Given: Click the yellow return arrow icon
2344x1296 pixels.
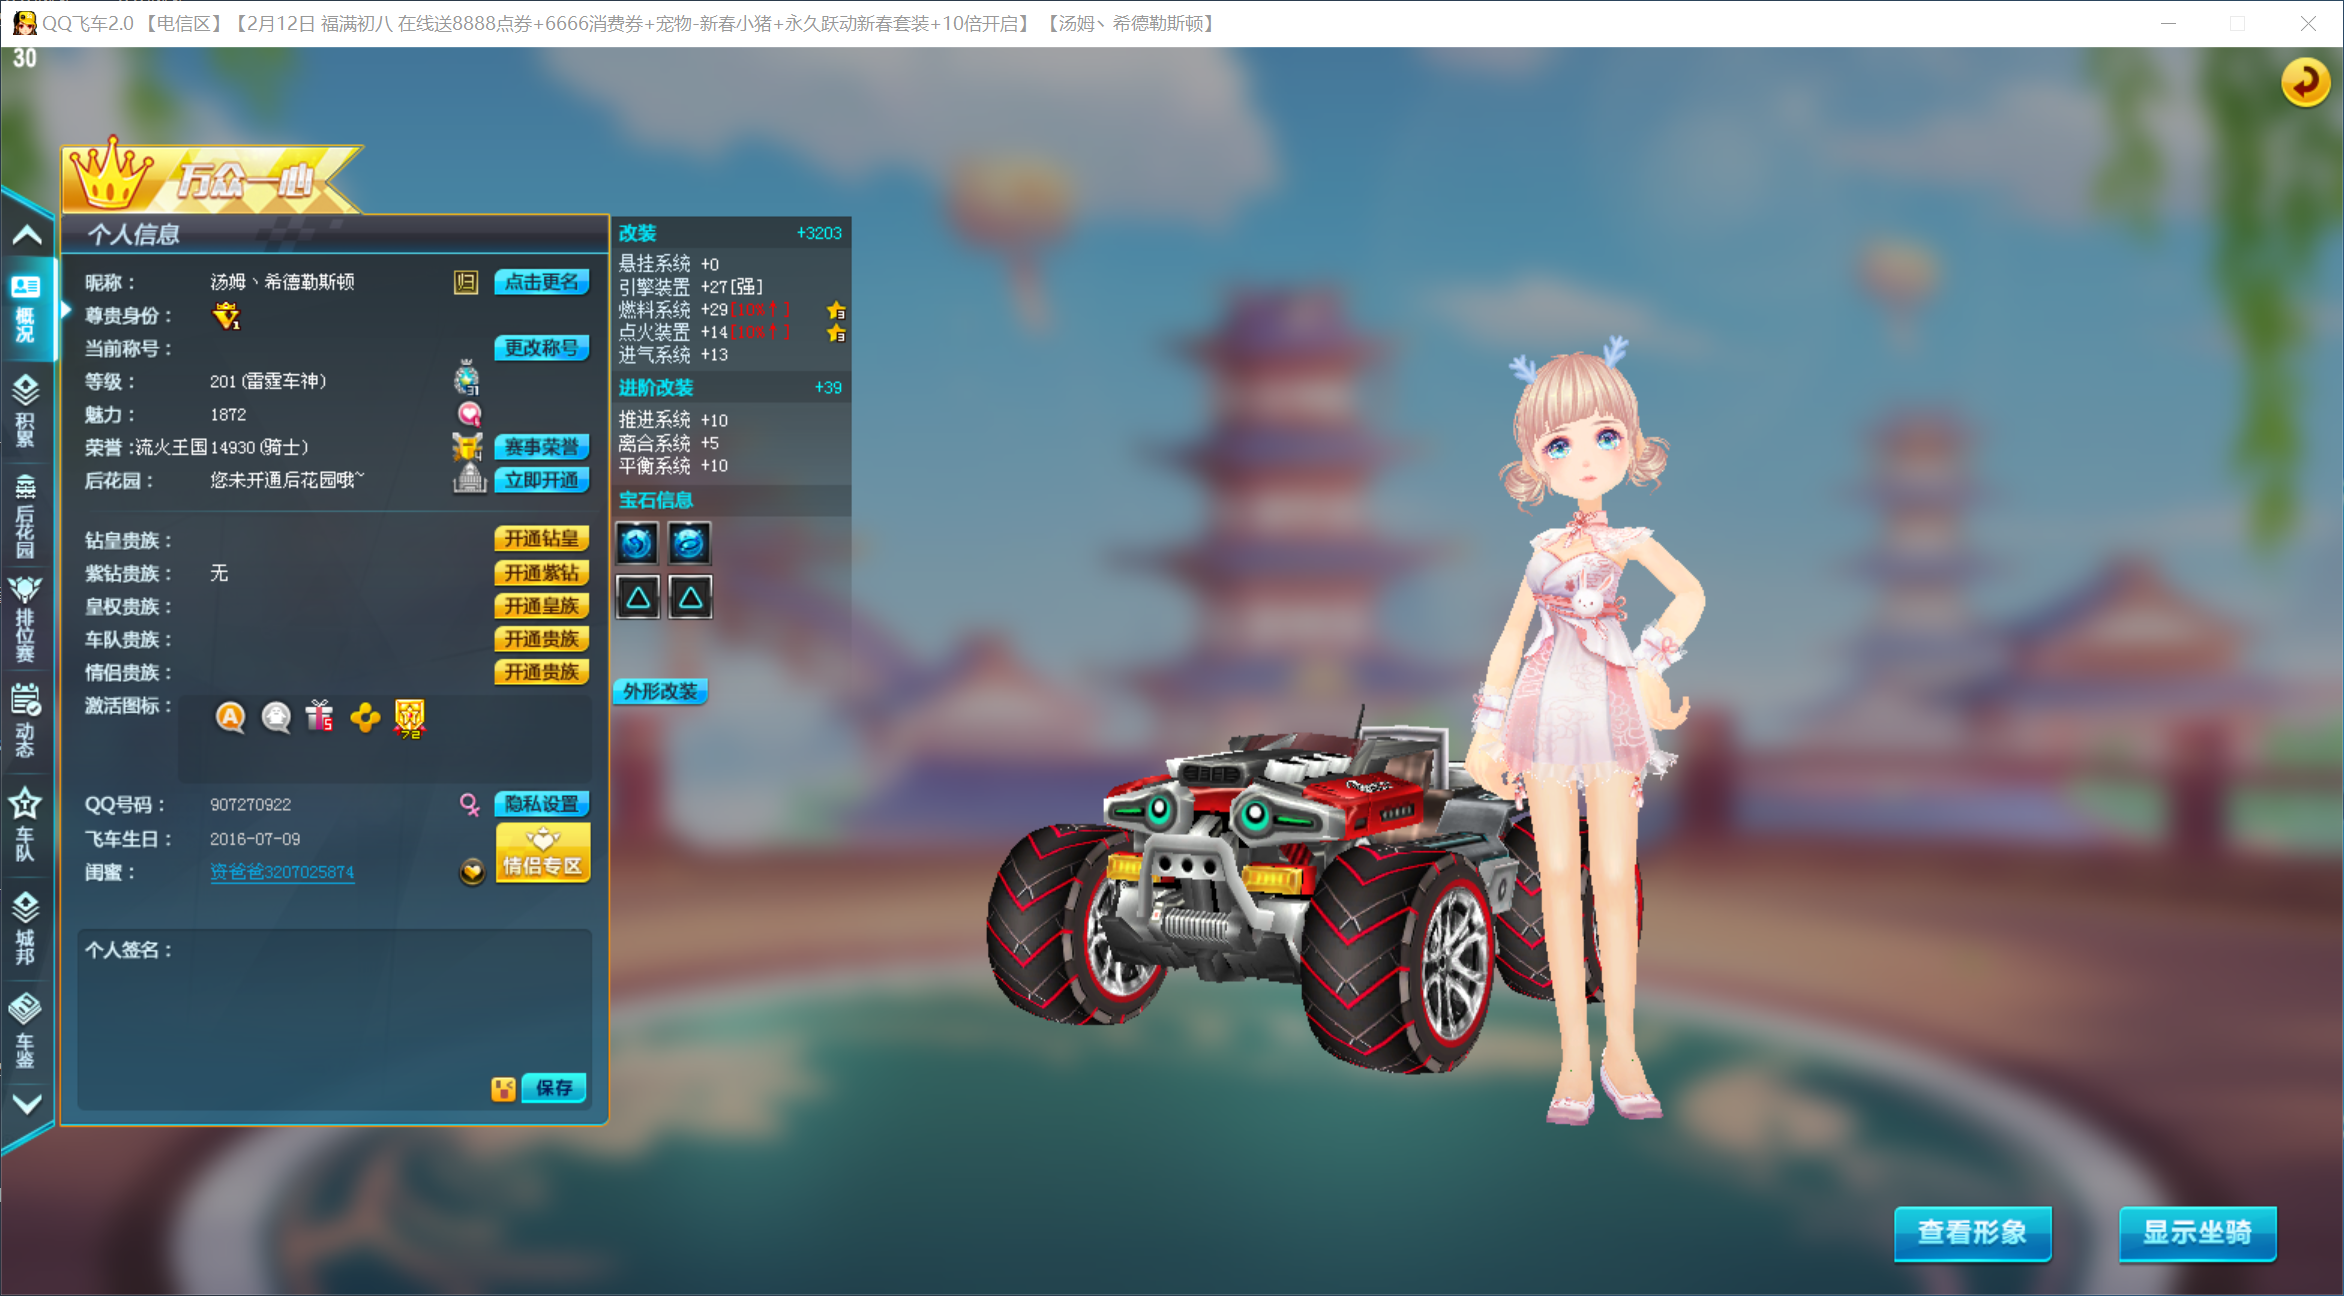Looking at the screenshot, I should coord(2304,82).
